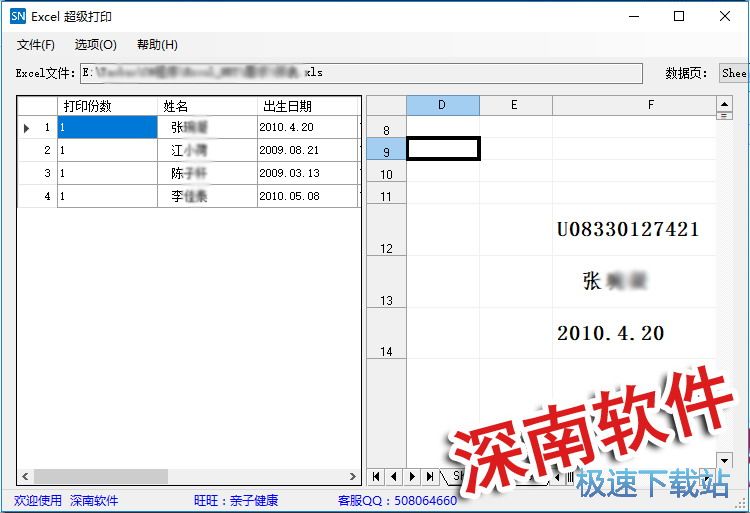Open the 文件(F) menu
The image size is (750, 513).
[x=36, y=45]
